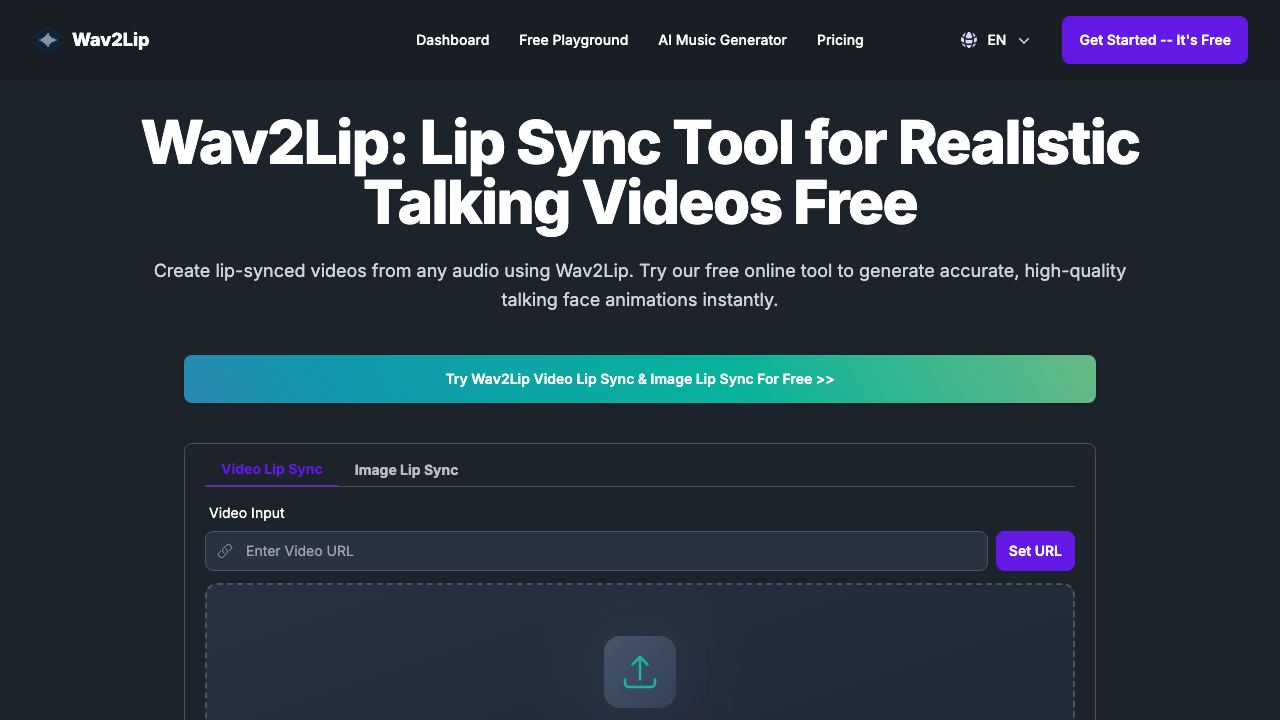The width and height of the screenshot is (1280, 720).
Task: Click the Wav2Lip brand name link
Action: [x=111, y=40]
